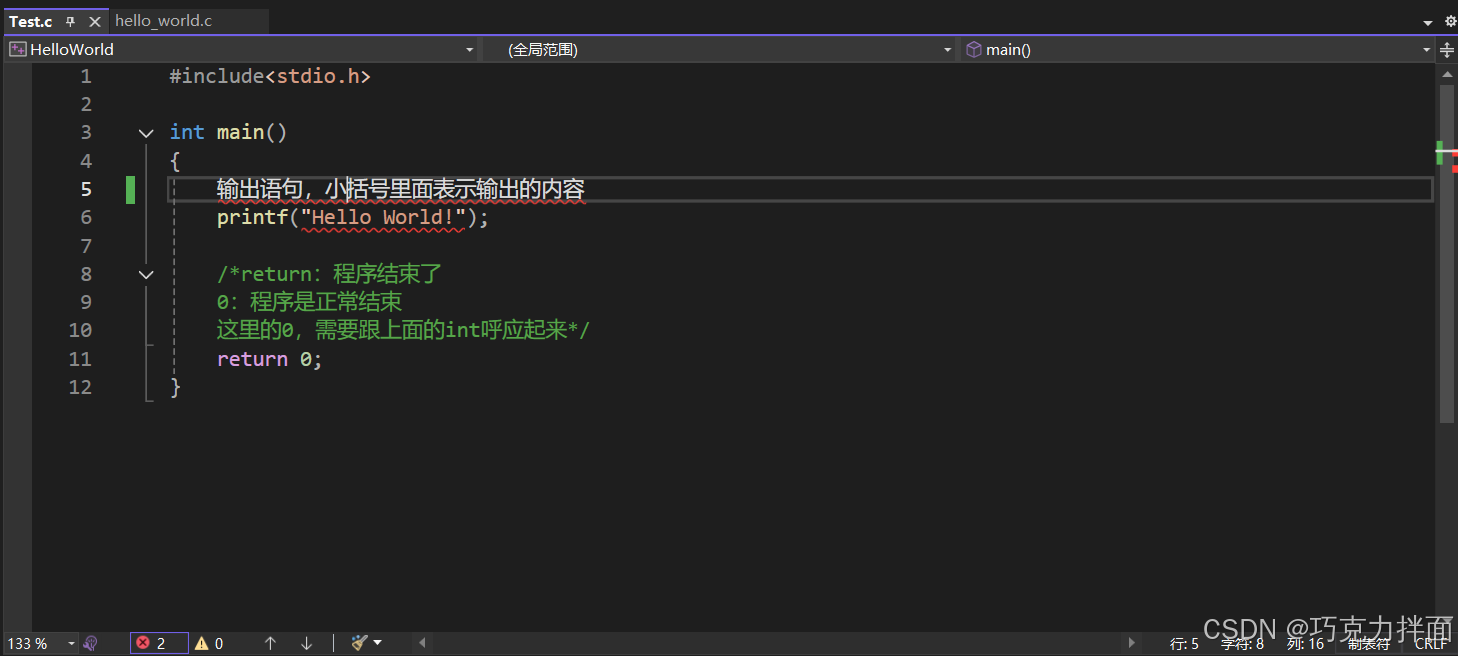
Task: Click the vertical scrollbar thumb
Action: coord(1447,254)
